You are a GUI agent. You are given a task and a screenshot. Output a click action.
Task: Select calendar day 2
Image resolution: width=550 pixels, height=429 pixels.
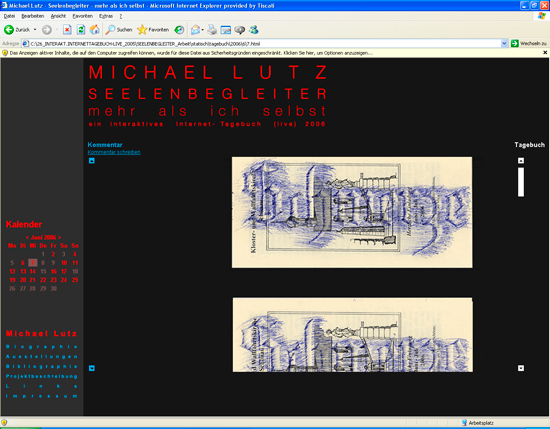pyautogui.click(x=53, y=254)
